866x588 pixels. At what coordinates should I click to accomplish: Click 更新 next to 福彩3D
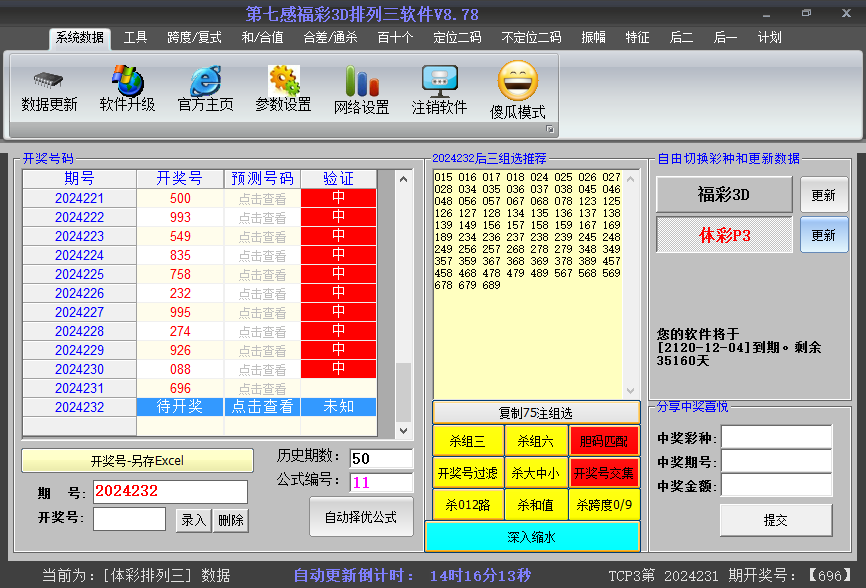pos(824,194)
